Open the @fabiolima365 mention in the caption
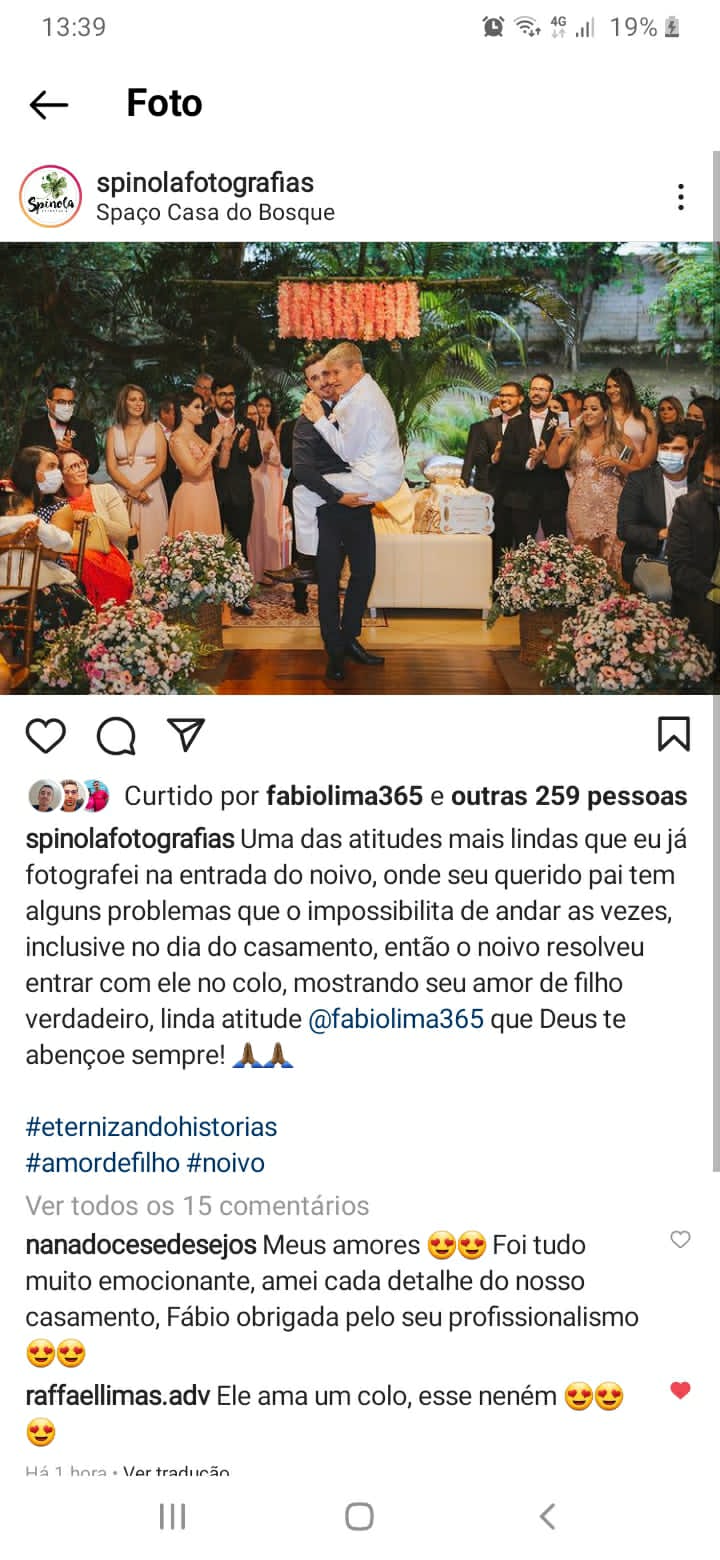The width and height of the screenshot is (720, 1560). [396, 1019]
